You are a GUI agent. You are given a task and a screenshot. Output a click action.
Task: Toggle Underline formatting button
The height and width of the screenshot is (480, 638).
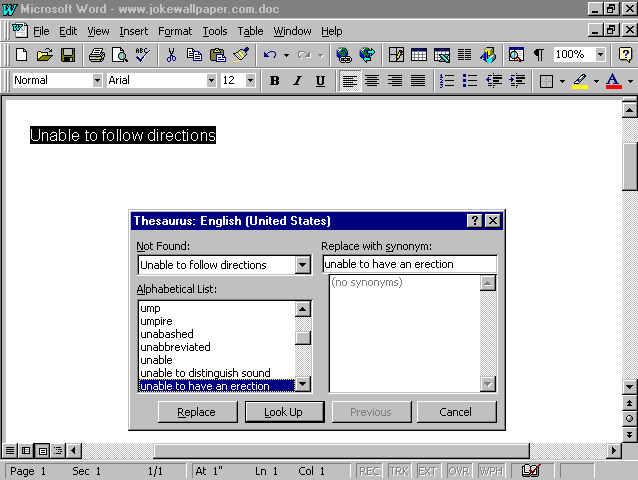click(320, 81)
